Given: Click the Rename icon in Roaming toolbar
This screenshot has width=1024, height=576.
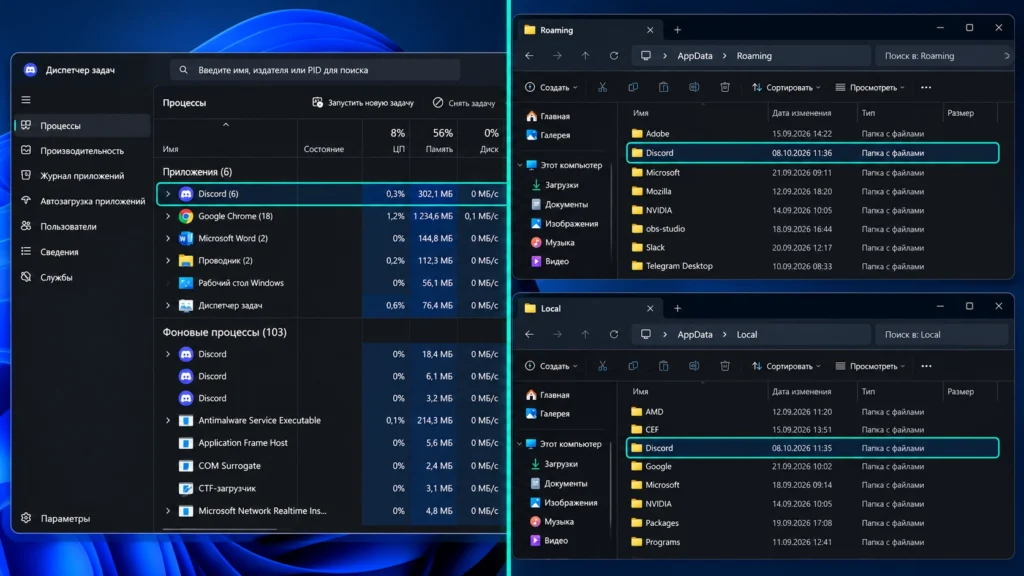Looking at the screenshot, I should pyautogui.click(x=694, y=88).
